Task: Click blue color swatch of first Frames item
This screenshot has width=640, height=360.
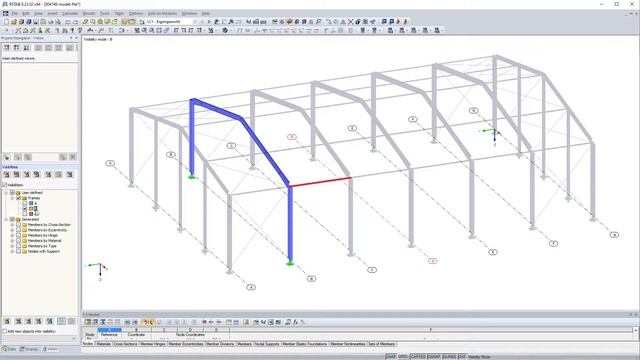Action: coord(31,203)
